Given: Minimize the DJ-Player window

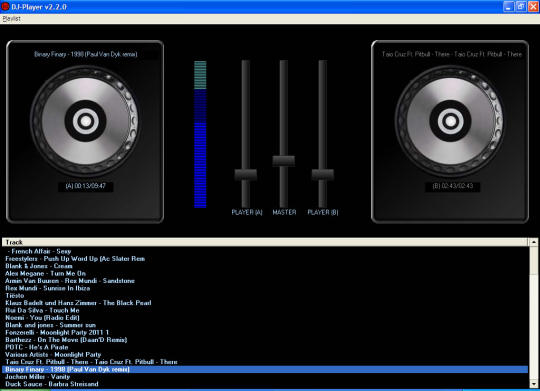Looking at the screenshot, I should tap(508, 7).
